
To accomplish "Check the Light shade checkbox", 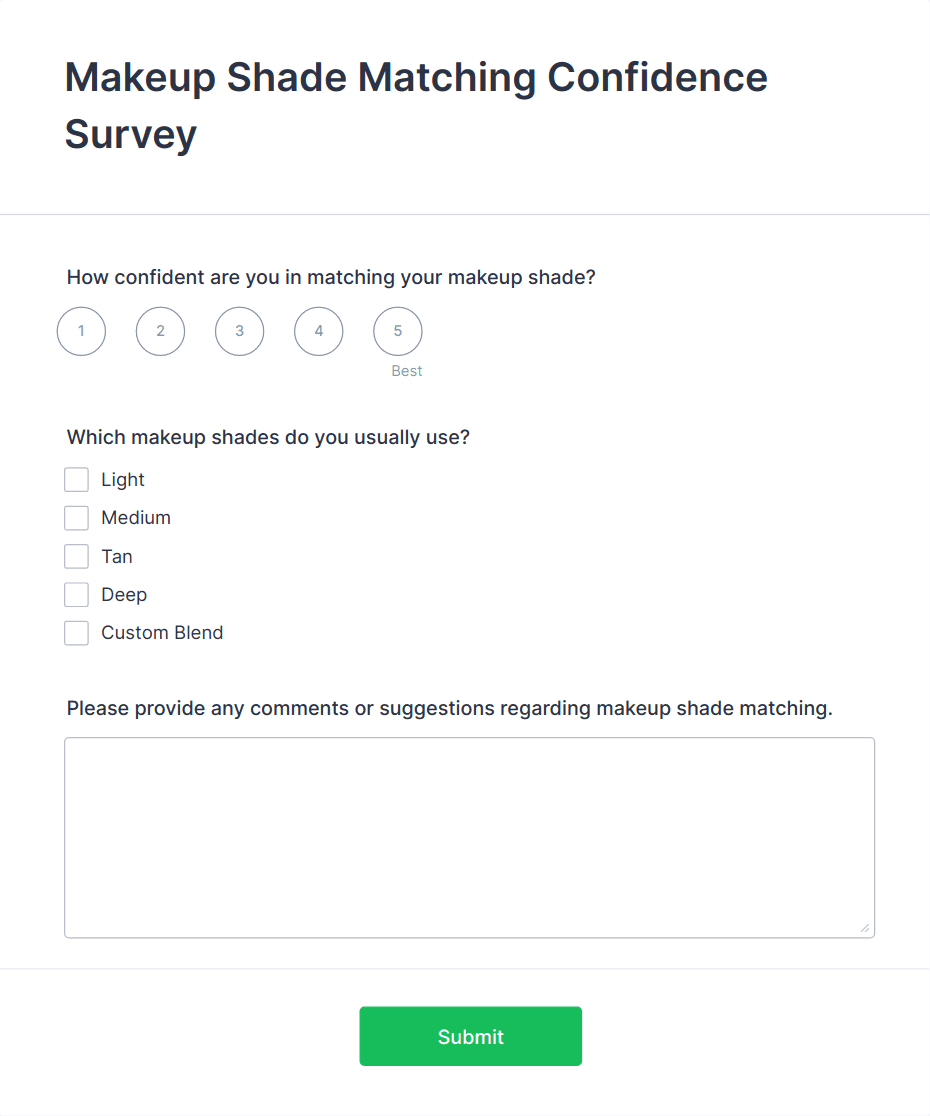I will point(77,480).
